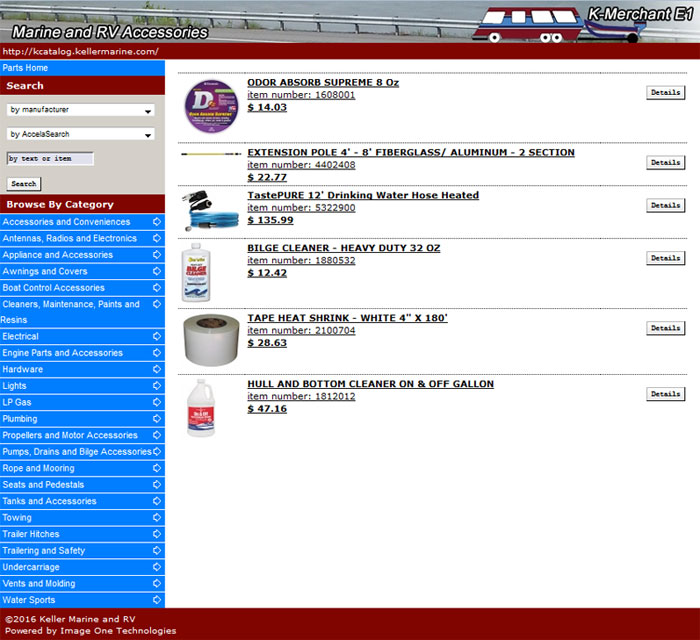
Task: Click the arrow icon beside Tanks and Accessories
Action: pos(157,501)
